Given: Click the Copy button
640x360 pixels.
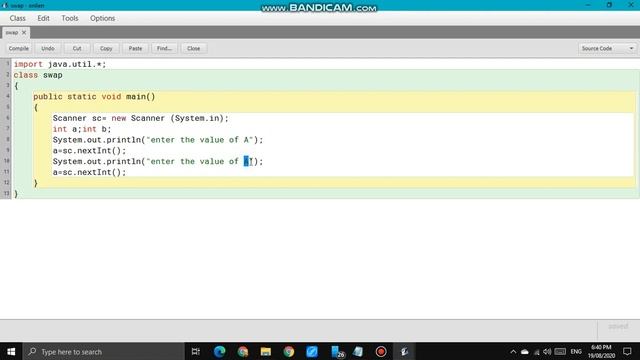Looking at the screenshot, I should coord(106,48).
